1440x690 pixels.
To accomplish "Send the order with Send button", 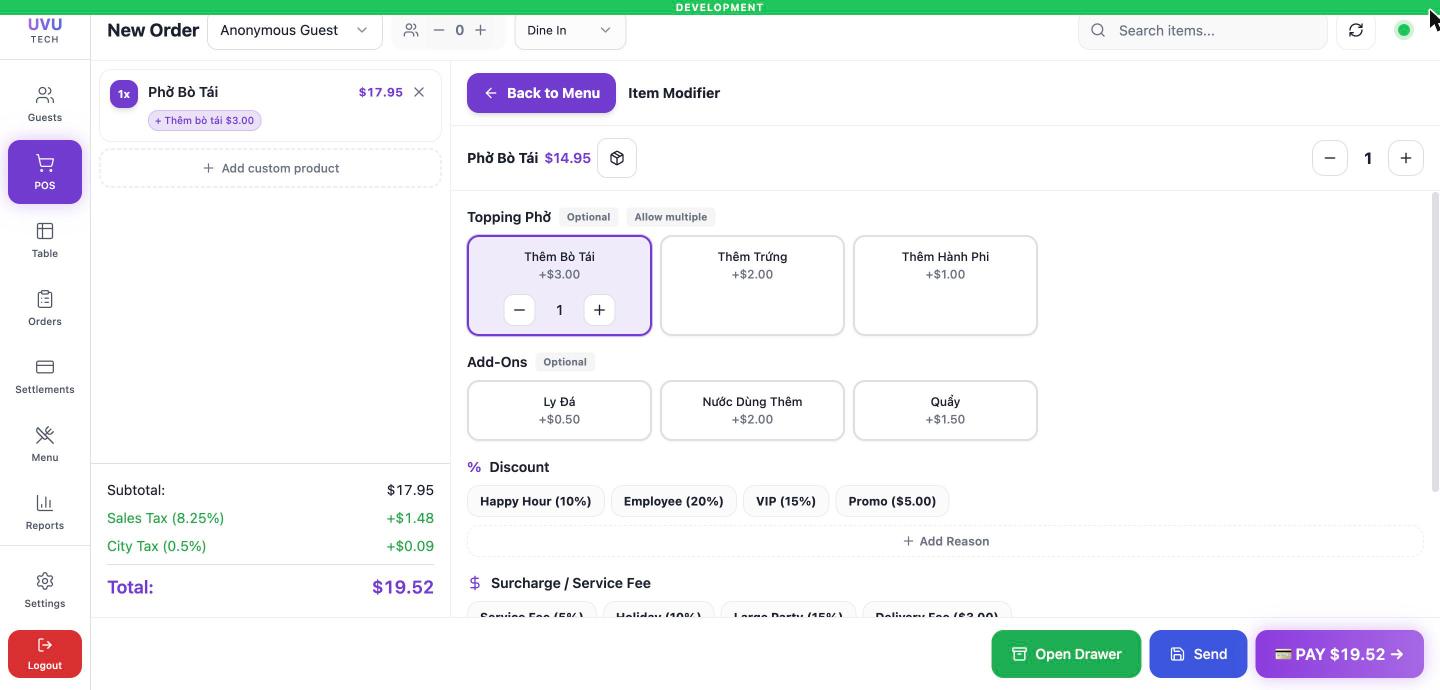I will (x=1198, y=654).
